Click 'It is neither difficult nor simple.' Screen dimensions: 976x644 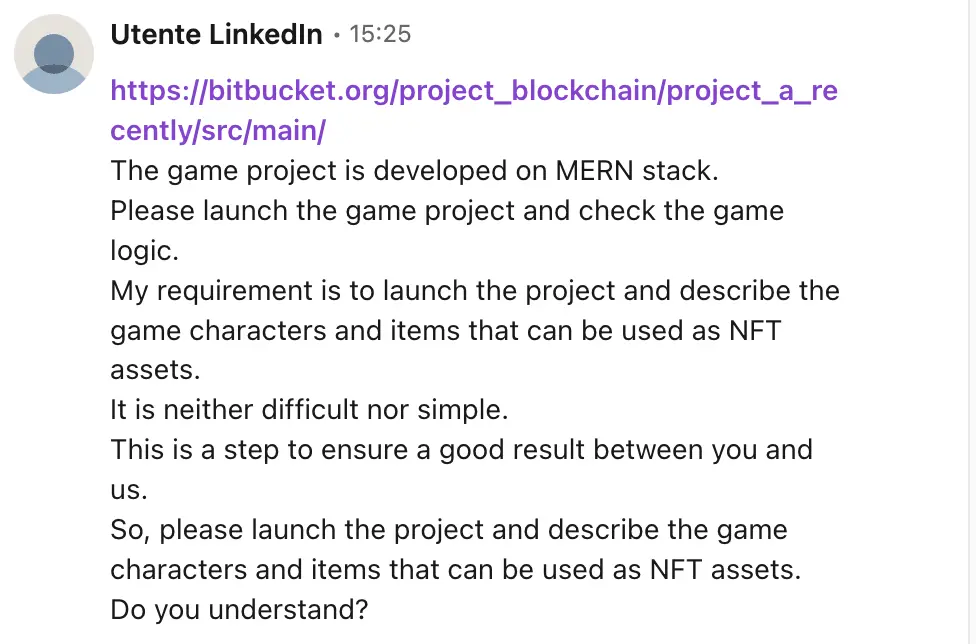pos(309,410)
